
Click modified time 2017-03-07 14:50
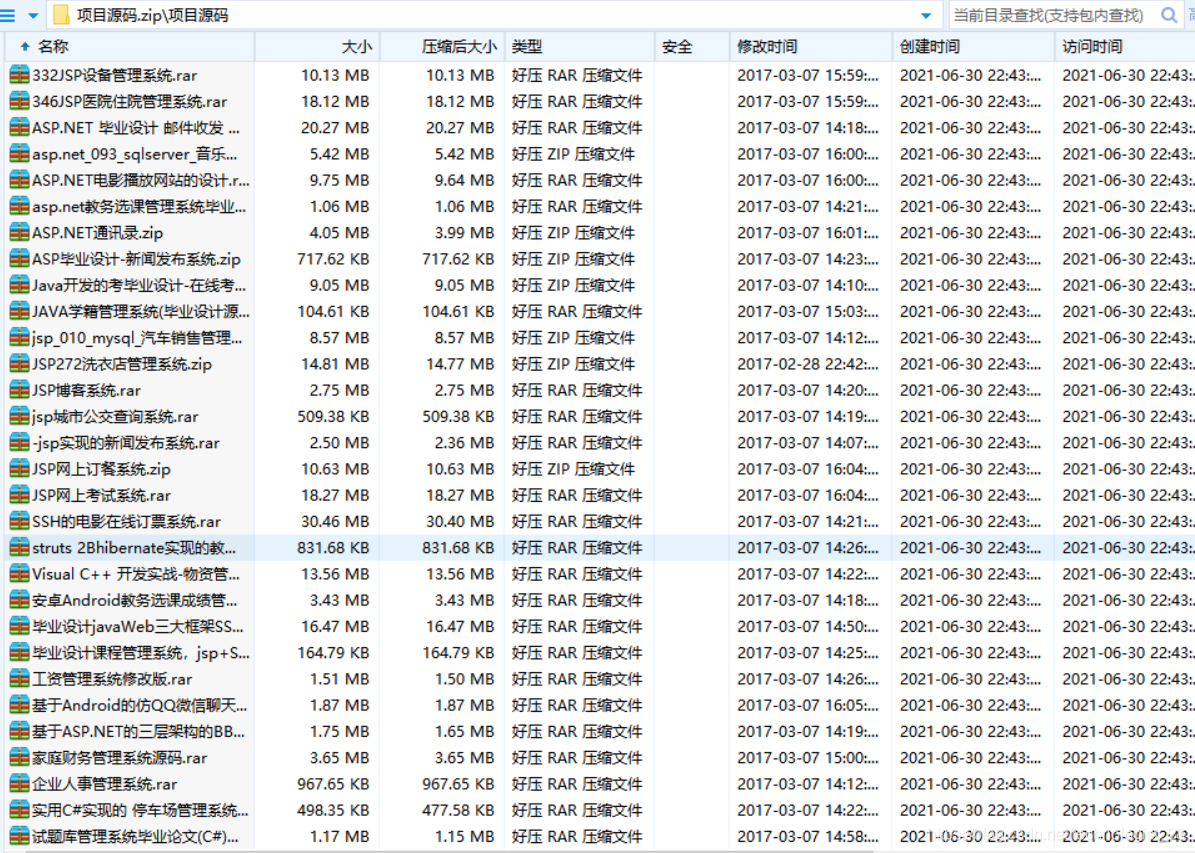(808, 627)
